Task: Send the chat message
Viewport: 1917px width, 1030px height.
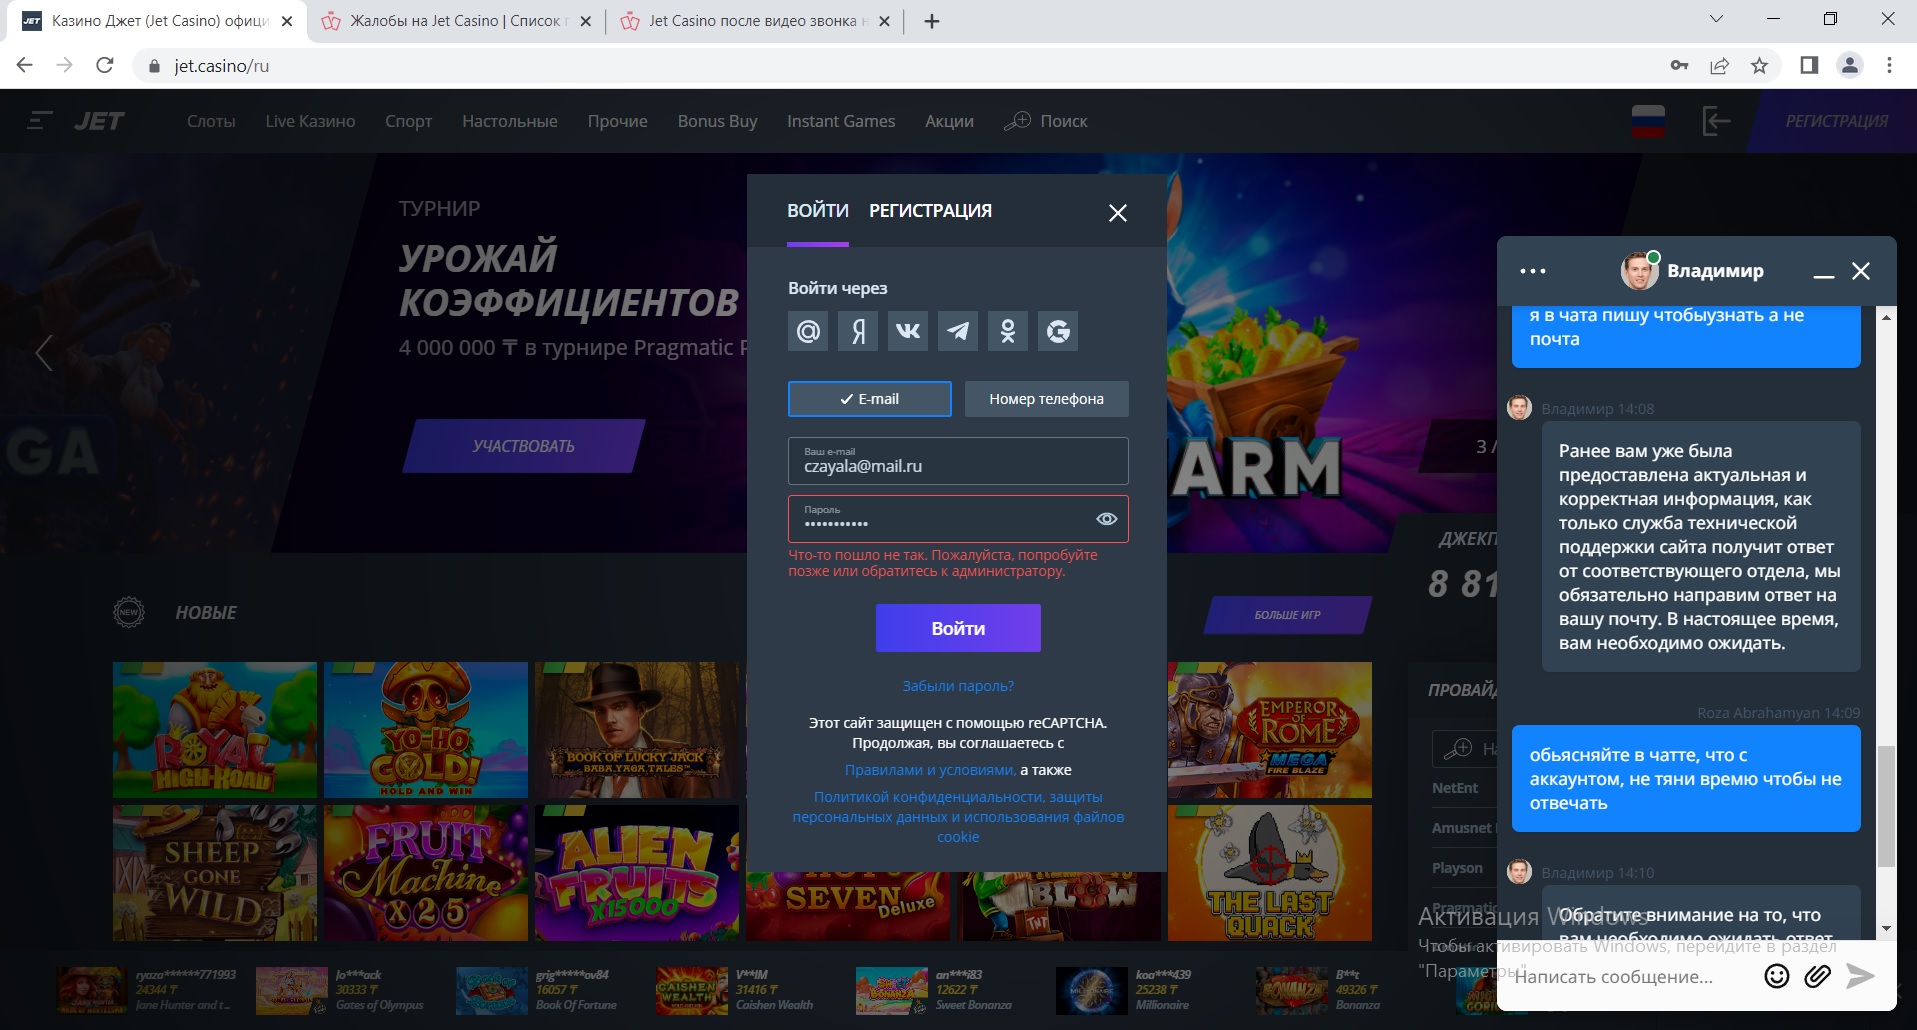Action: pos(1860,976)
